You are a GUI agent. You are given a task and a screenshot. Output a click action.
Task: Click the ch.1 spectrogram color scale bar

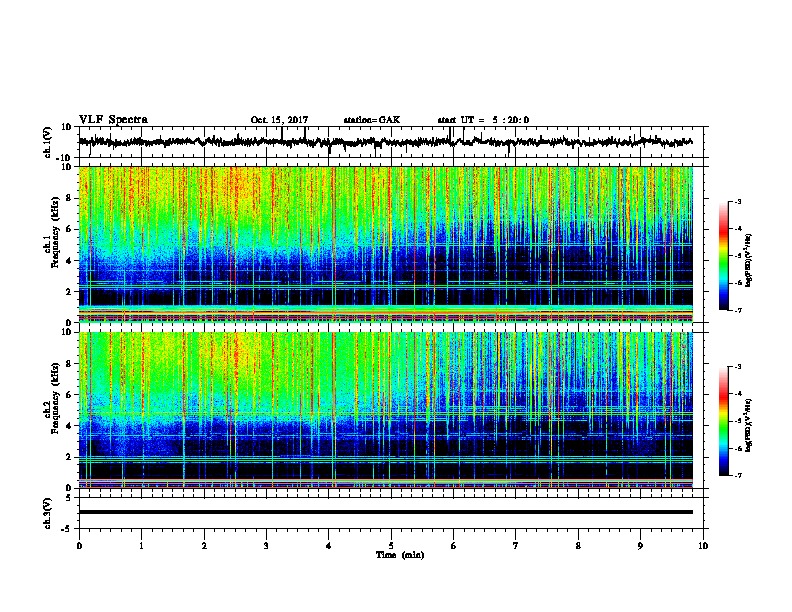(x=724, y=256)
